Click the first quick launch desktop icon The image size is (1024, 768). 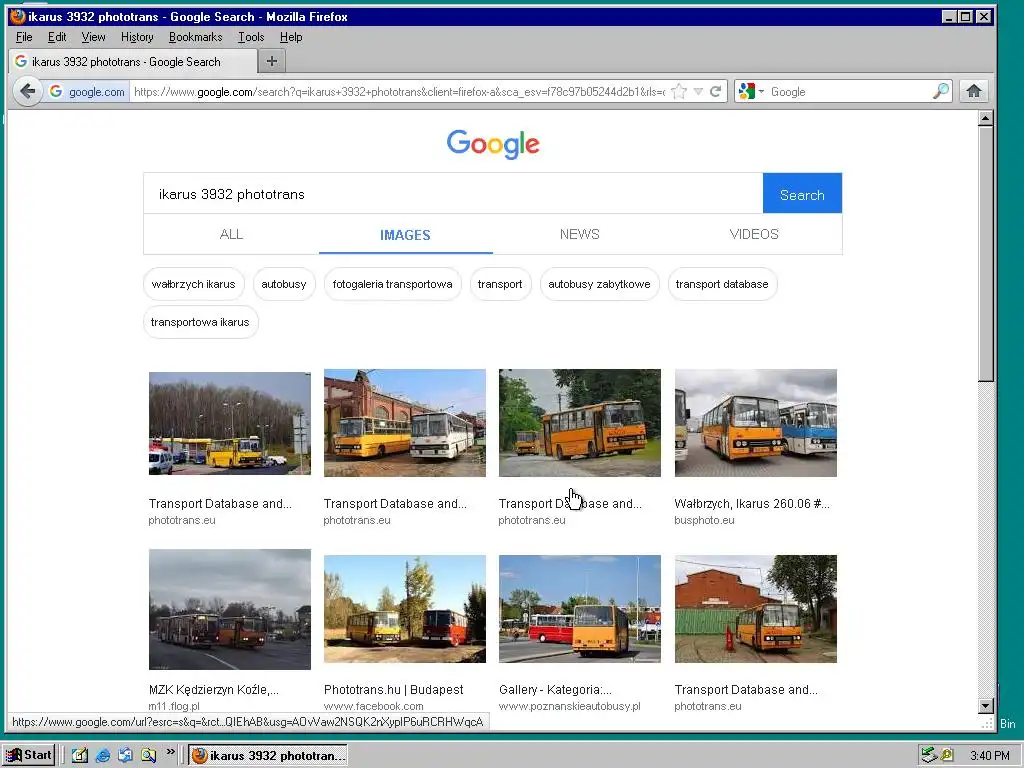click(80, 756)
